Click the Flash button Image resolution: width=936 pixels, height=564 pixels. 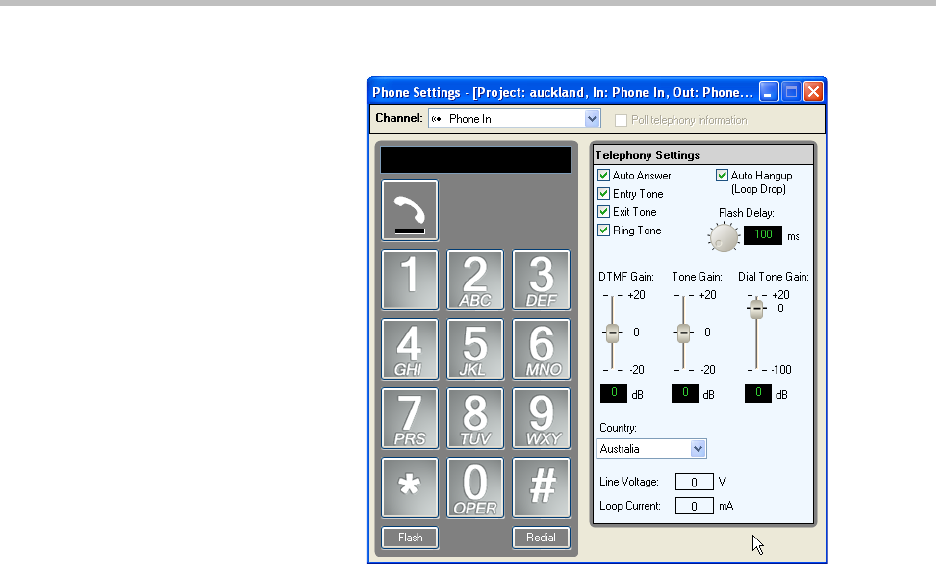pyautogui.click(x=410, y=537)
